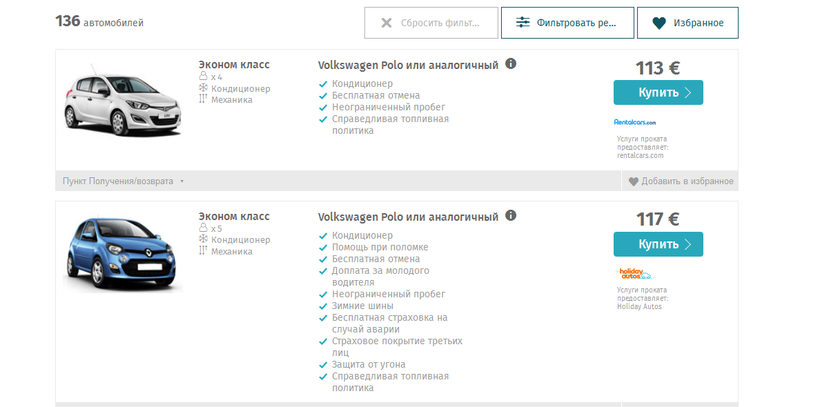This screenshot has width=820, height=407.
Task: Click info icon for the 117 € Volkswagen Polo
Action: [511, 215]
